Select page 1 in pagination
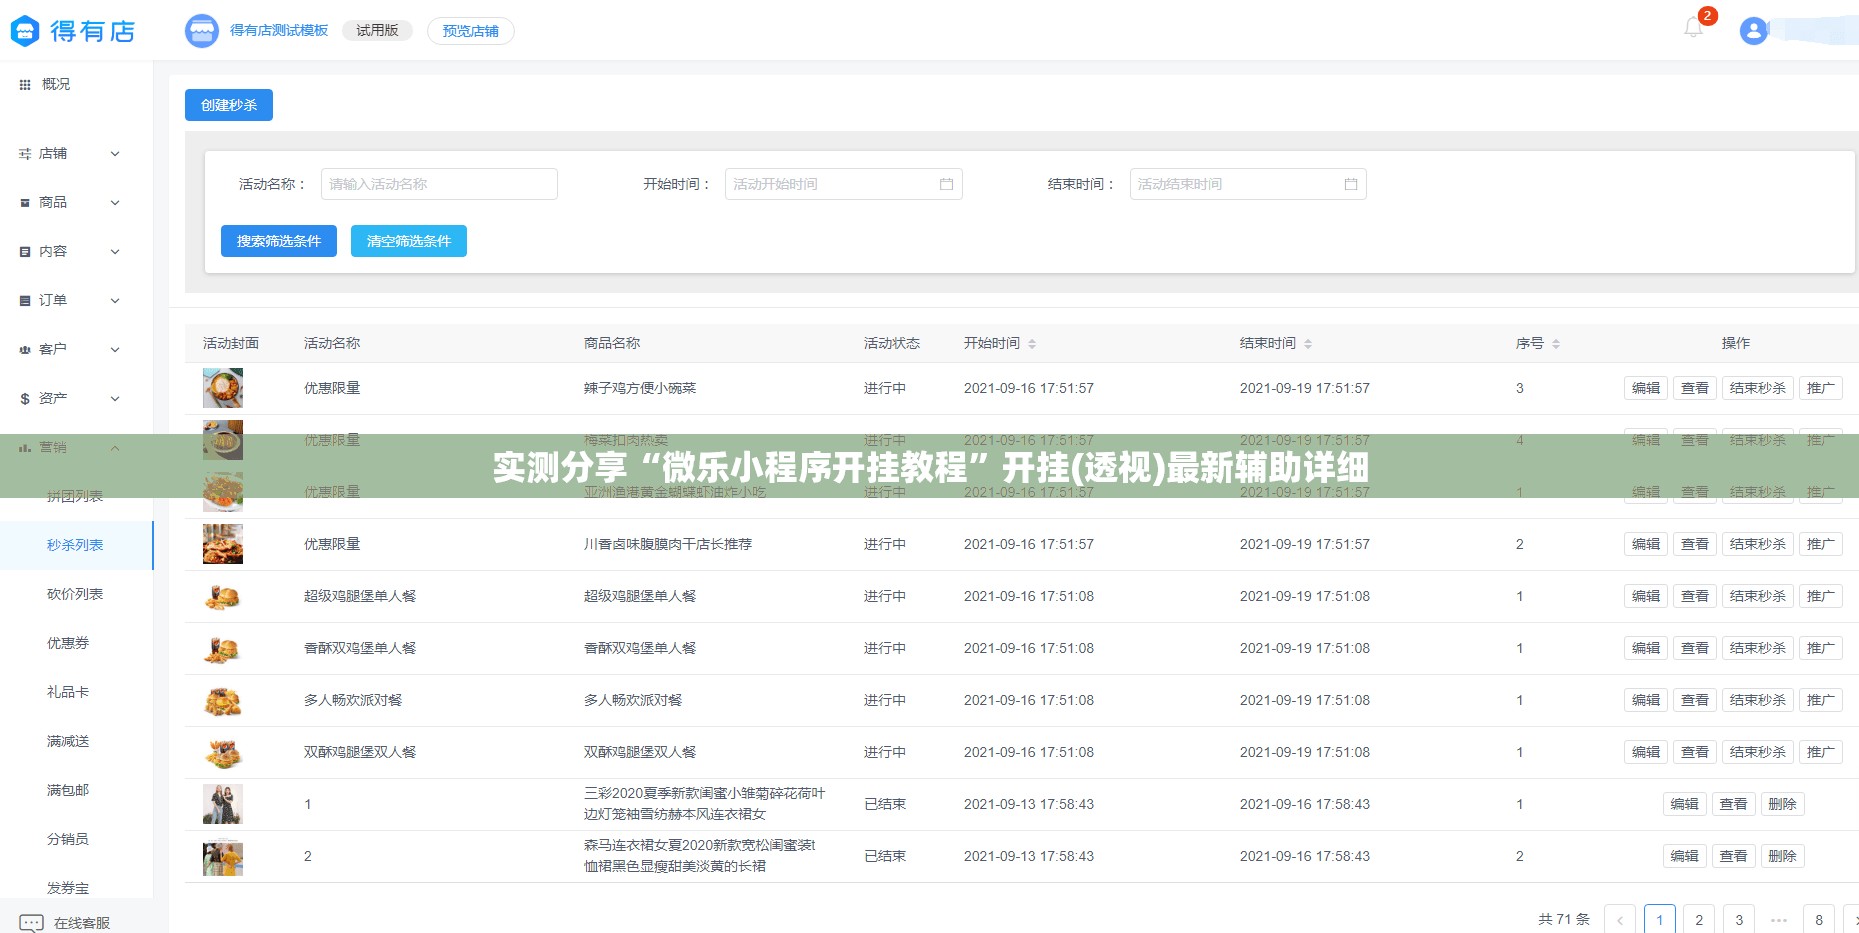Screen dimensions: 1859x933 1660,919
